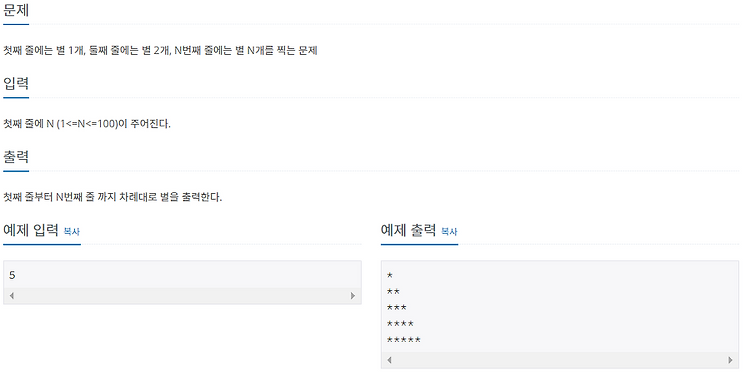Image resolution: width=750 pixels, height=381 pixels.
Task: Click the 예제 입력 heading text
Action: click(31, 230)
